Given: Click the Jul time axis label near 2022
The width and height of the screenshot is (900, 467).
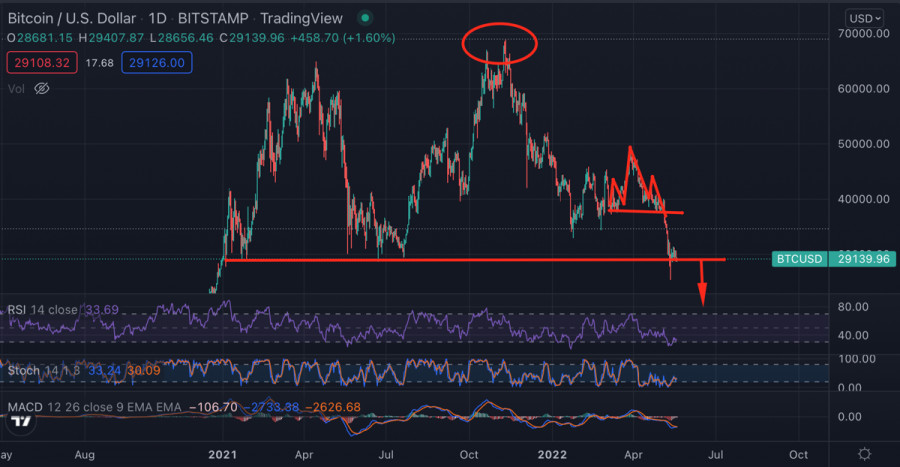Looking at the screenshot, I should 715,454.
